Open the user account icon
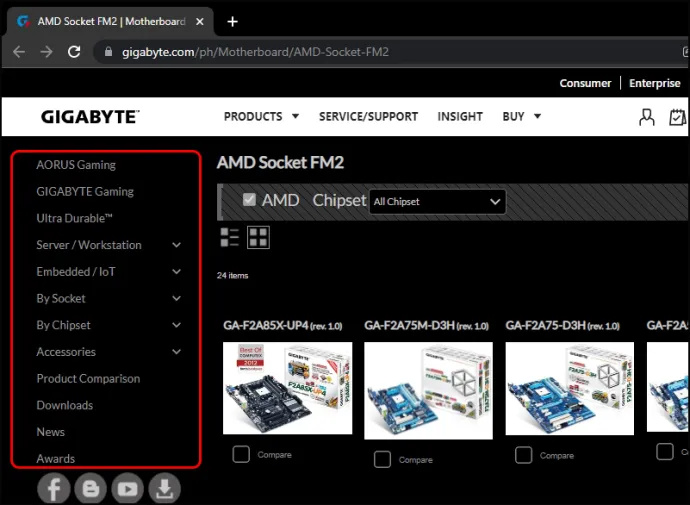This screenshot has height=505, width=690. point(646,117)
